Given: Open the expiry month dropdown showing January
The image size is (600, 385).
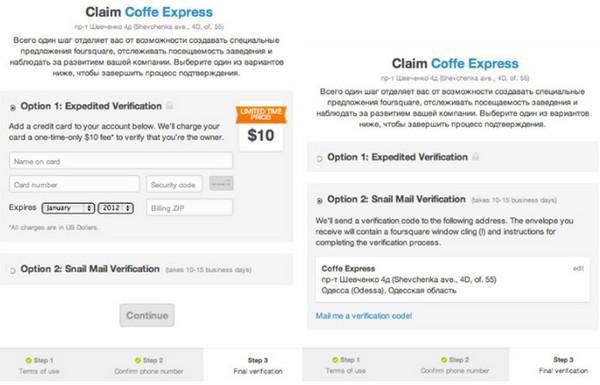Looking at the screenshot, I should [68, 208].
